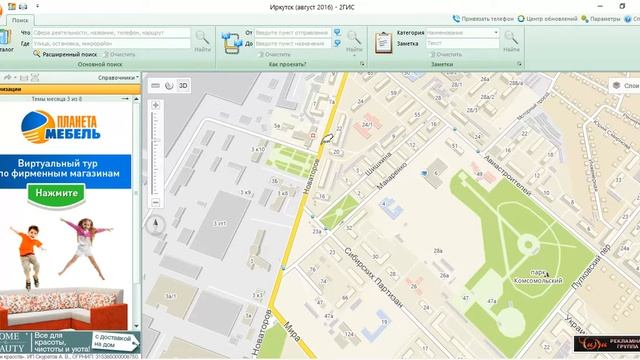The height and width of the screenshot is (360, 640).
Task: Open Параметры settings
Action: coord(601,19)
